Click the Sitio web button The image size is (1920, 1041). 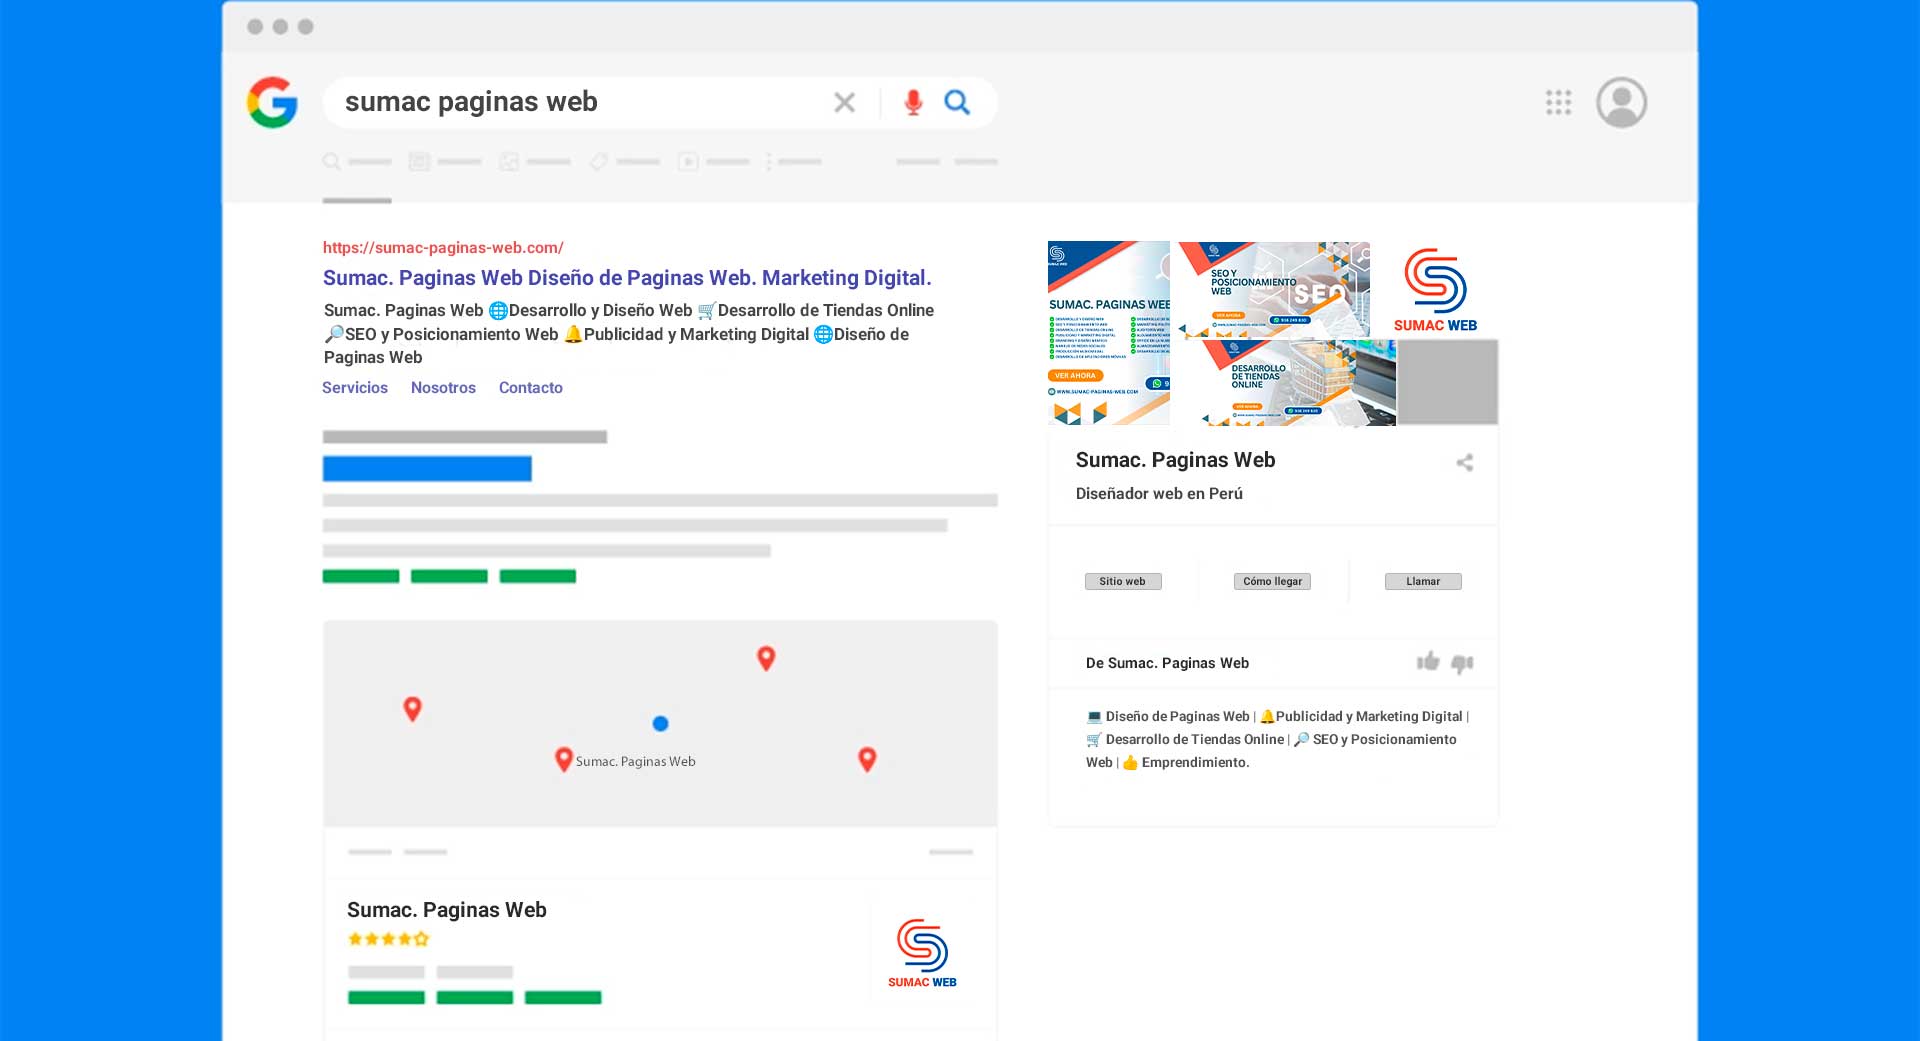pos(1123,581)
